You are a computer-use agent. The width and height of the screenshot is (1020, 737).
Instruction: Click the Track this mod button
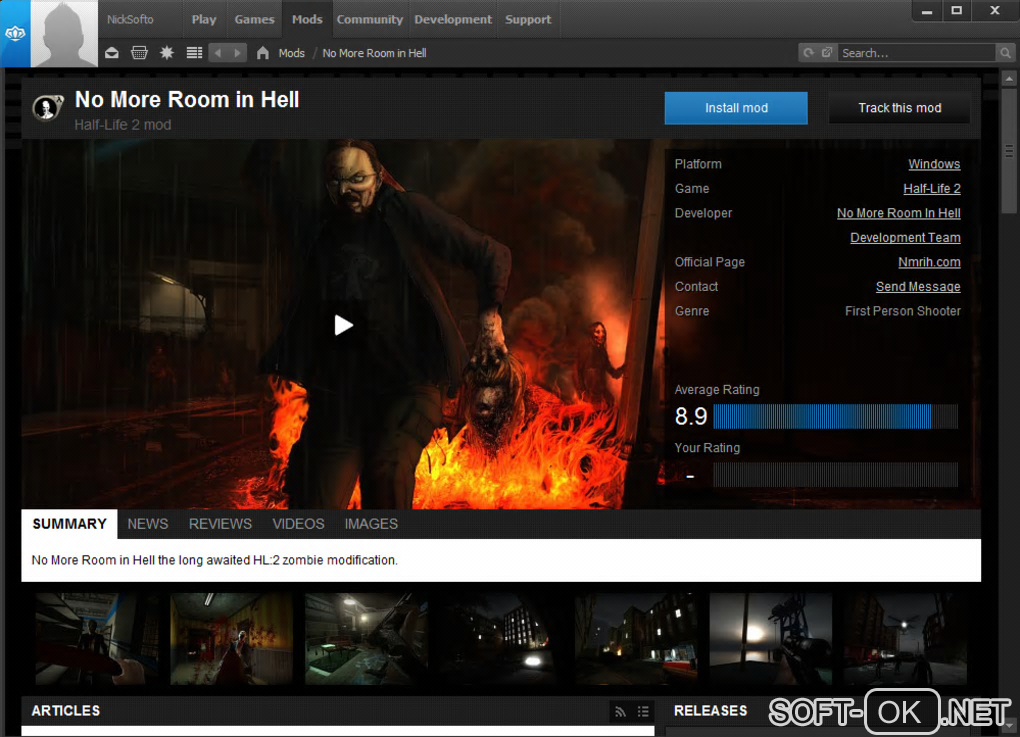900,108
